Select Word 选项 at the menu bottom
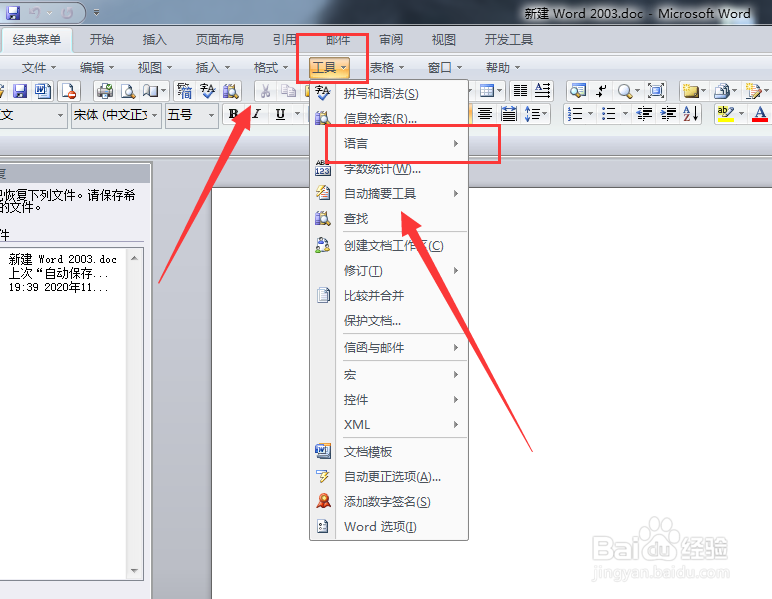772x599 pixels. click(x=389, y=527)
